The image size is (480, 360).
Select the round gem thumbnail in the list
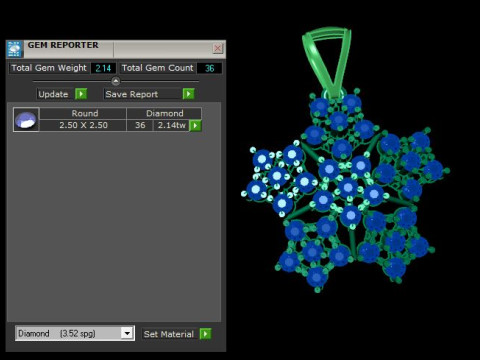(x=26, y=120)
